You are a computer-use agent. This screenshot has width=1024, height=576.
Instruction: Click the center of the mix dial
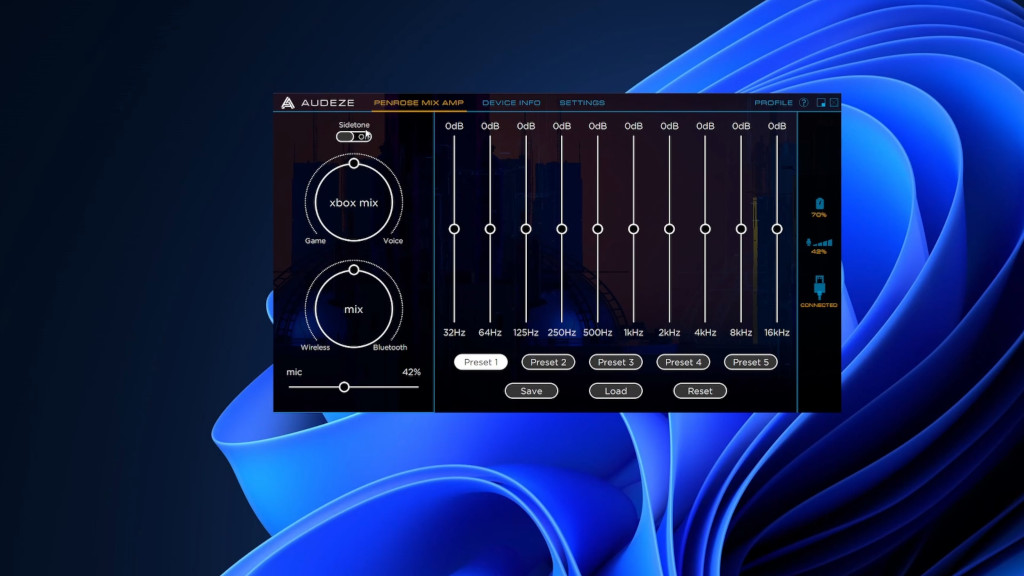pyautogui.click(x=354, y=310)
